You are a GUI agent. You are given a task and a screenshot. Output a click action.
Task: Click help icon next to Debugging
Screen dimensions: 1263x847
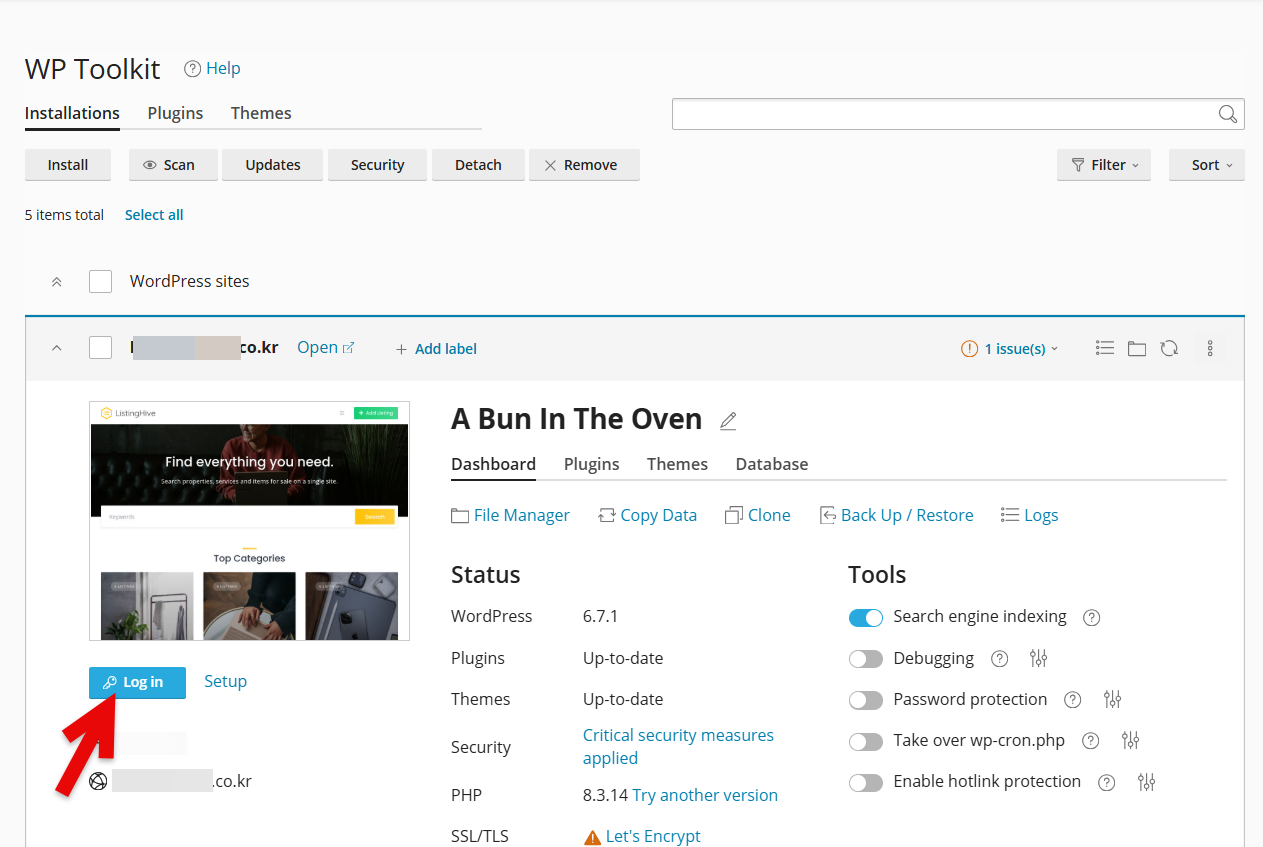tap(999, 659)
